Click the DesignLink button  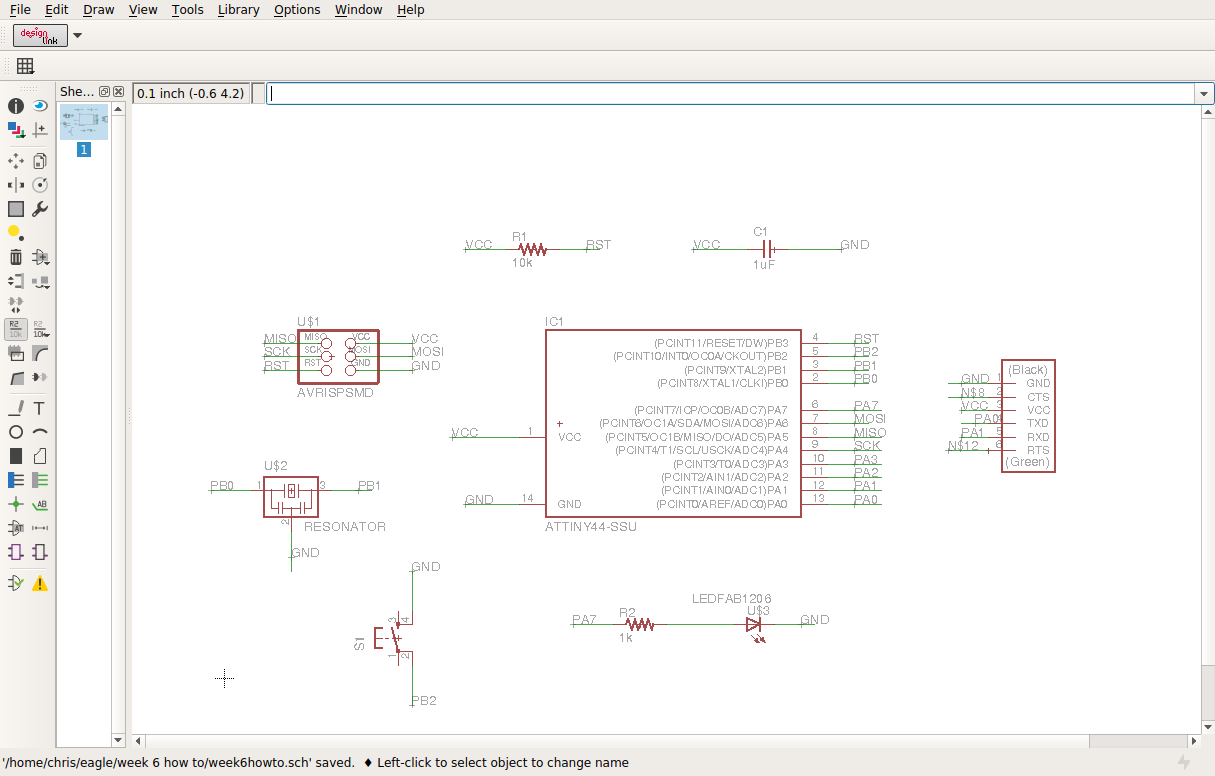pyautogui.click(x=40, y=35)
